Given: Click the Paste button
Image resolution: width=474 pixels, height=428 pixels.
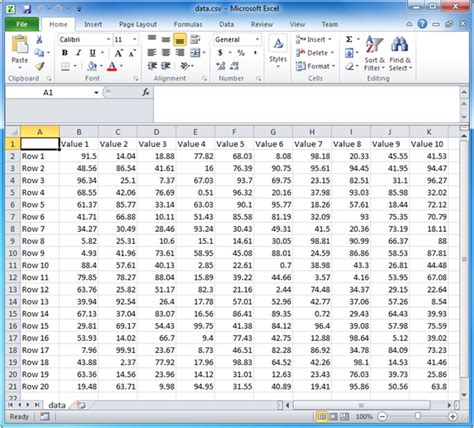Looking at the screenshot, I should tap(20, 52).
